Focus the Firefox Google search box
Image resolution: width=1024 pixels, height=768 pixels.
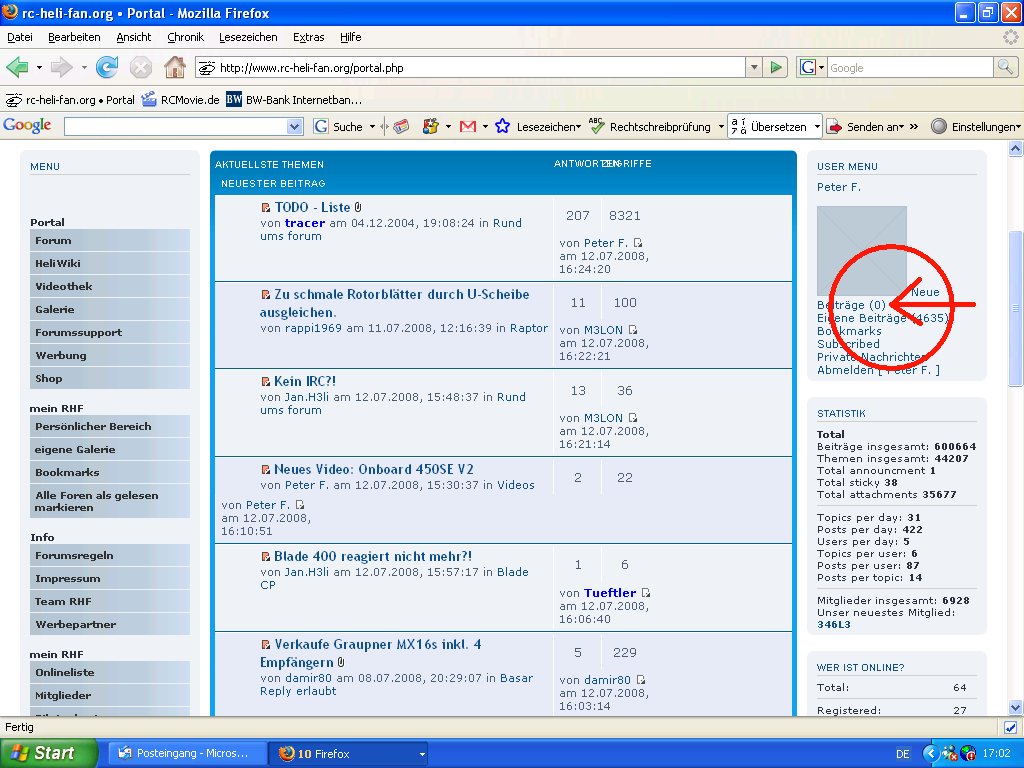pos(910,67)
